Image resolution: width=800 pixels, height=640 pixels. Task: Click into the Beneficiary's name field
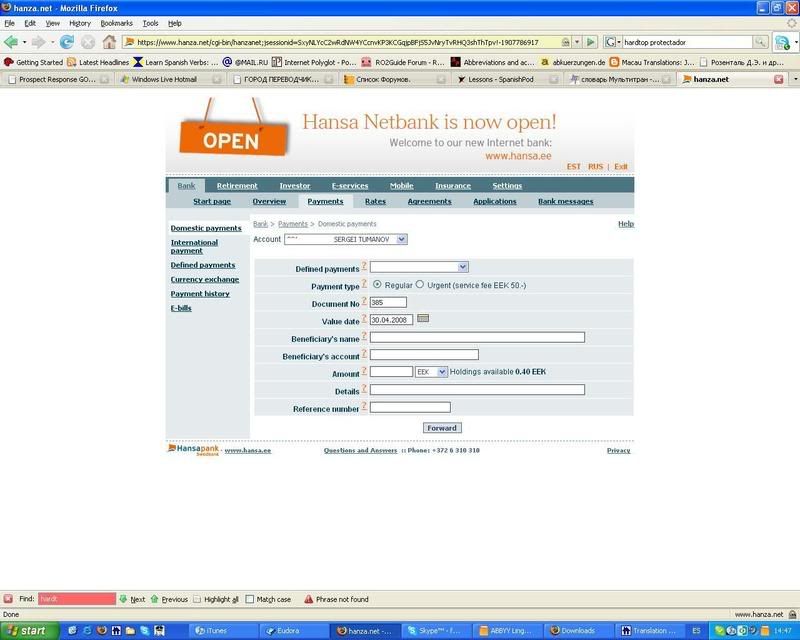coord(477,337)
